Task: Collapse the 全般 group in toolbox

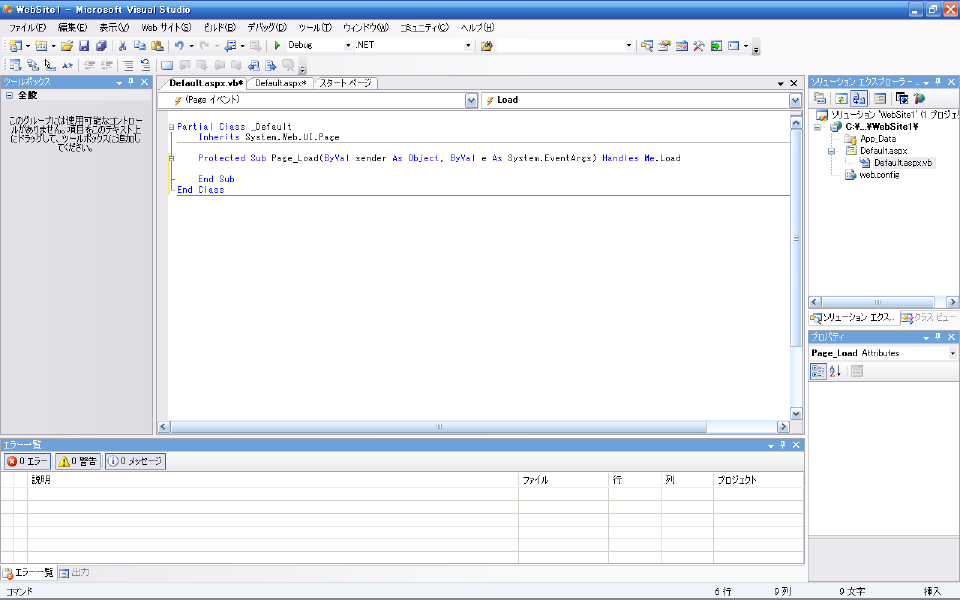Action: tap(10, 96)
